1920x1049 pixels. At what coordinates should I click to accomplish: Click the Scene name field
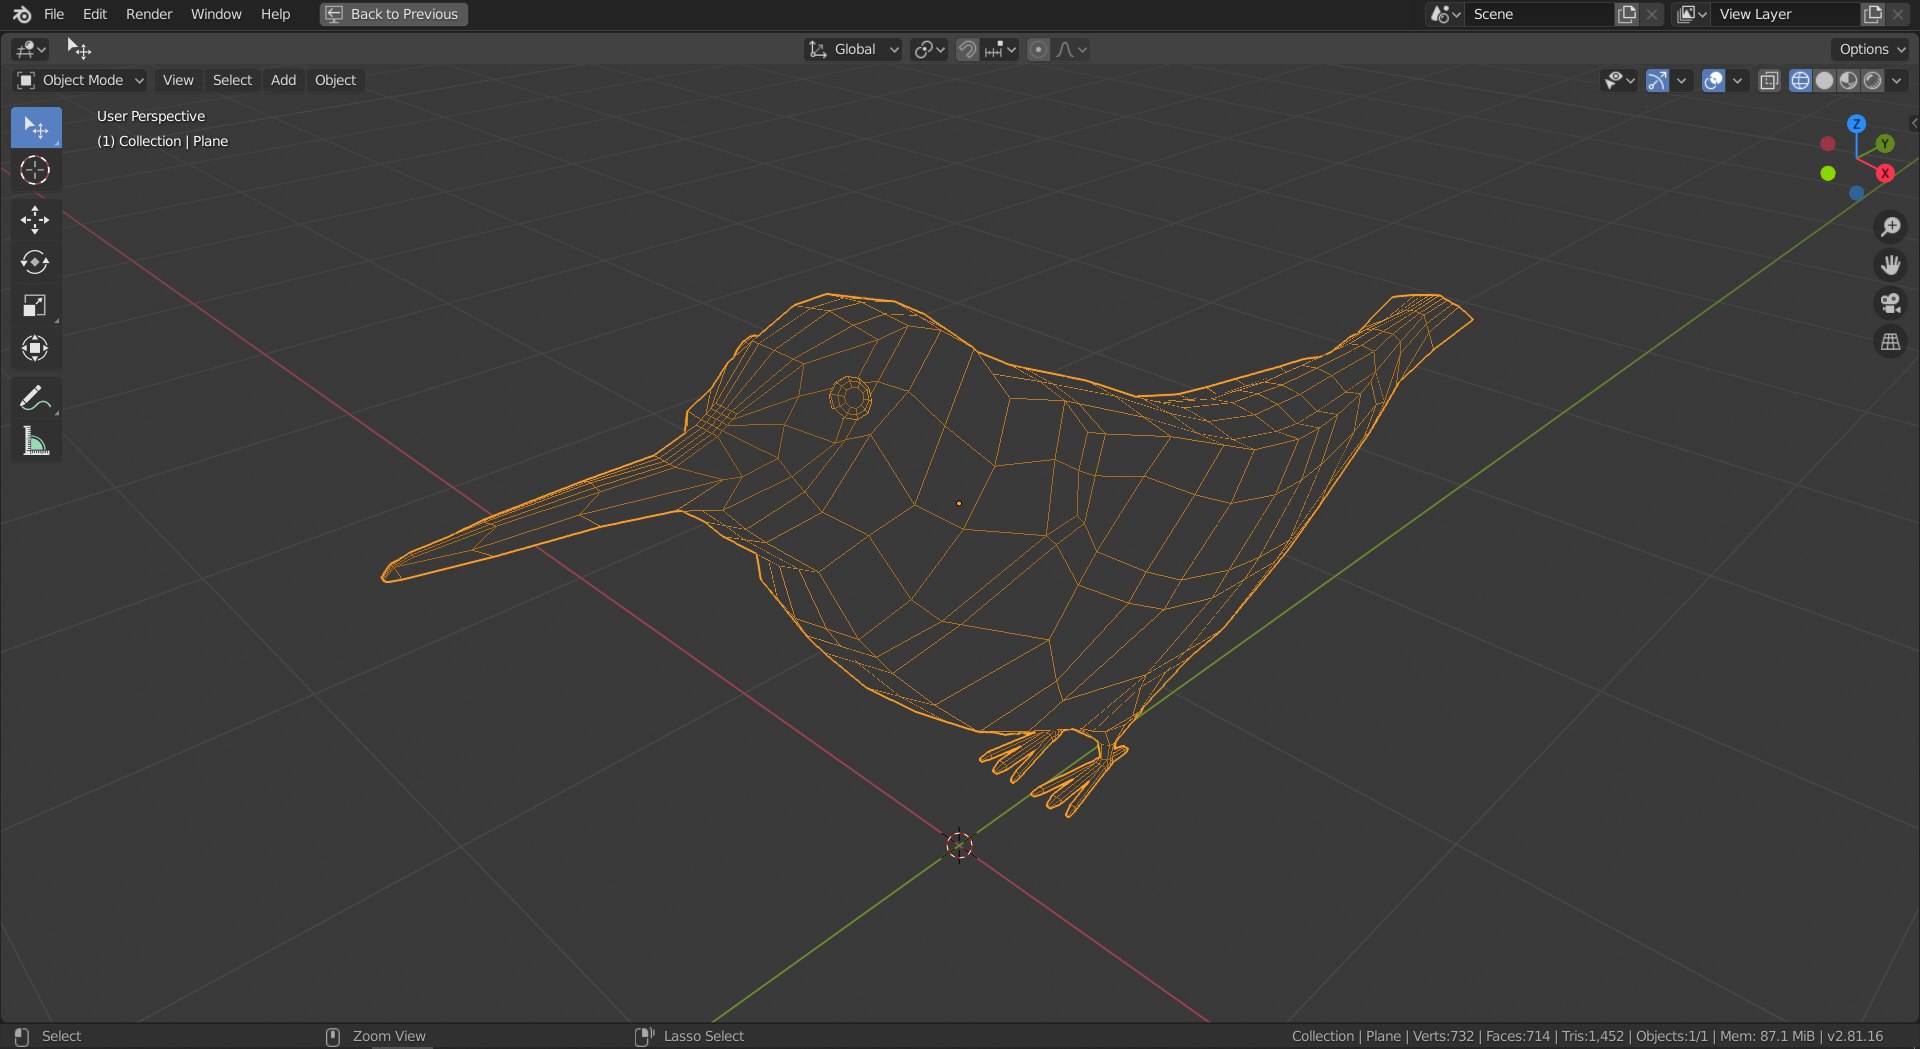pyautogui.click(x=1540, y=14)
